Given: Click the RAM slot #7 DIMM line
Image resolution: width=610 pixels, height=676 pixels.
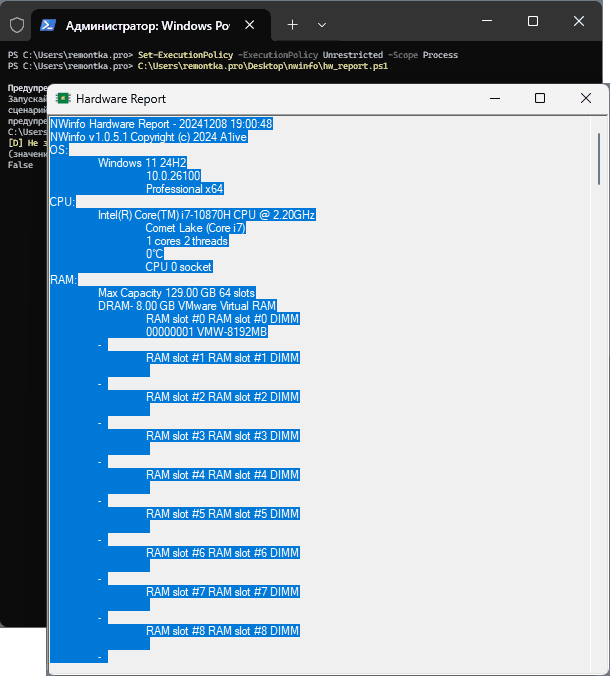Looking at the screenshot, I should (222, 592).
